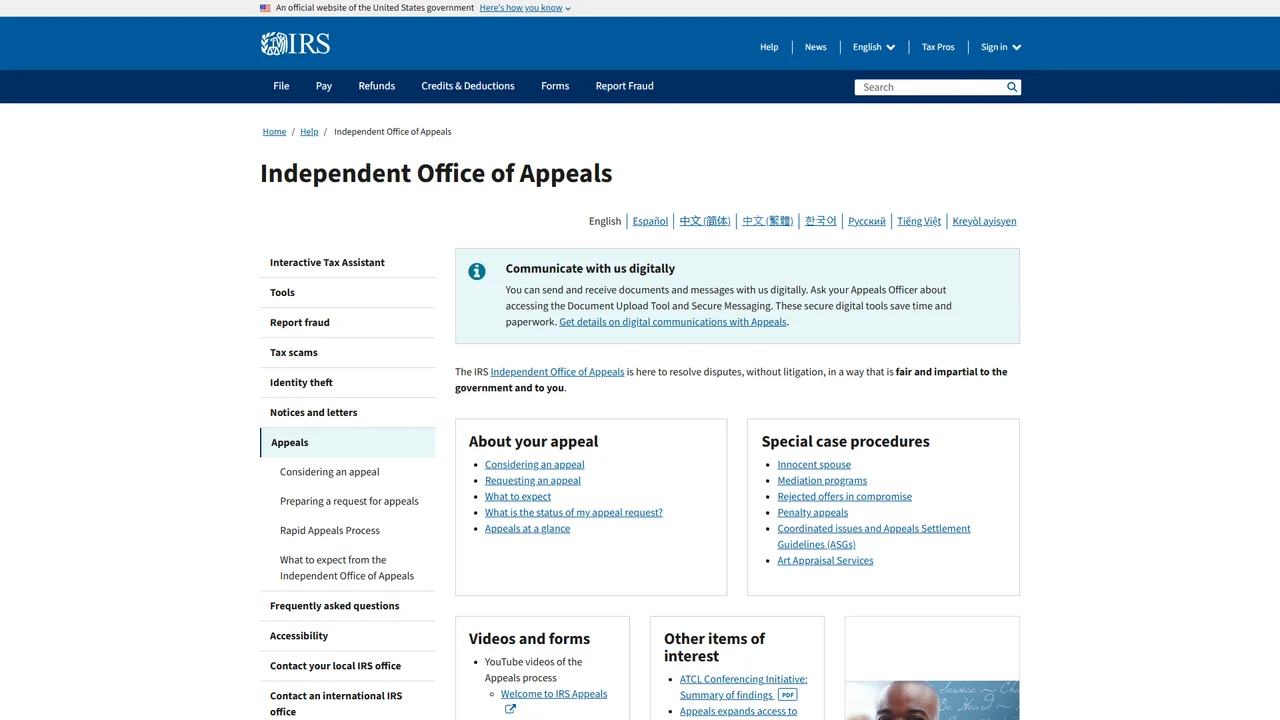Click the photo thumbnail of the man
1280x720 pixels.
932,700
